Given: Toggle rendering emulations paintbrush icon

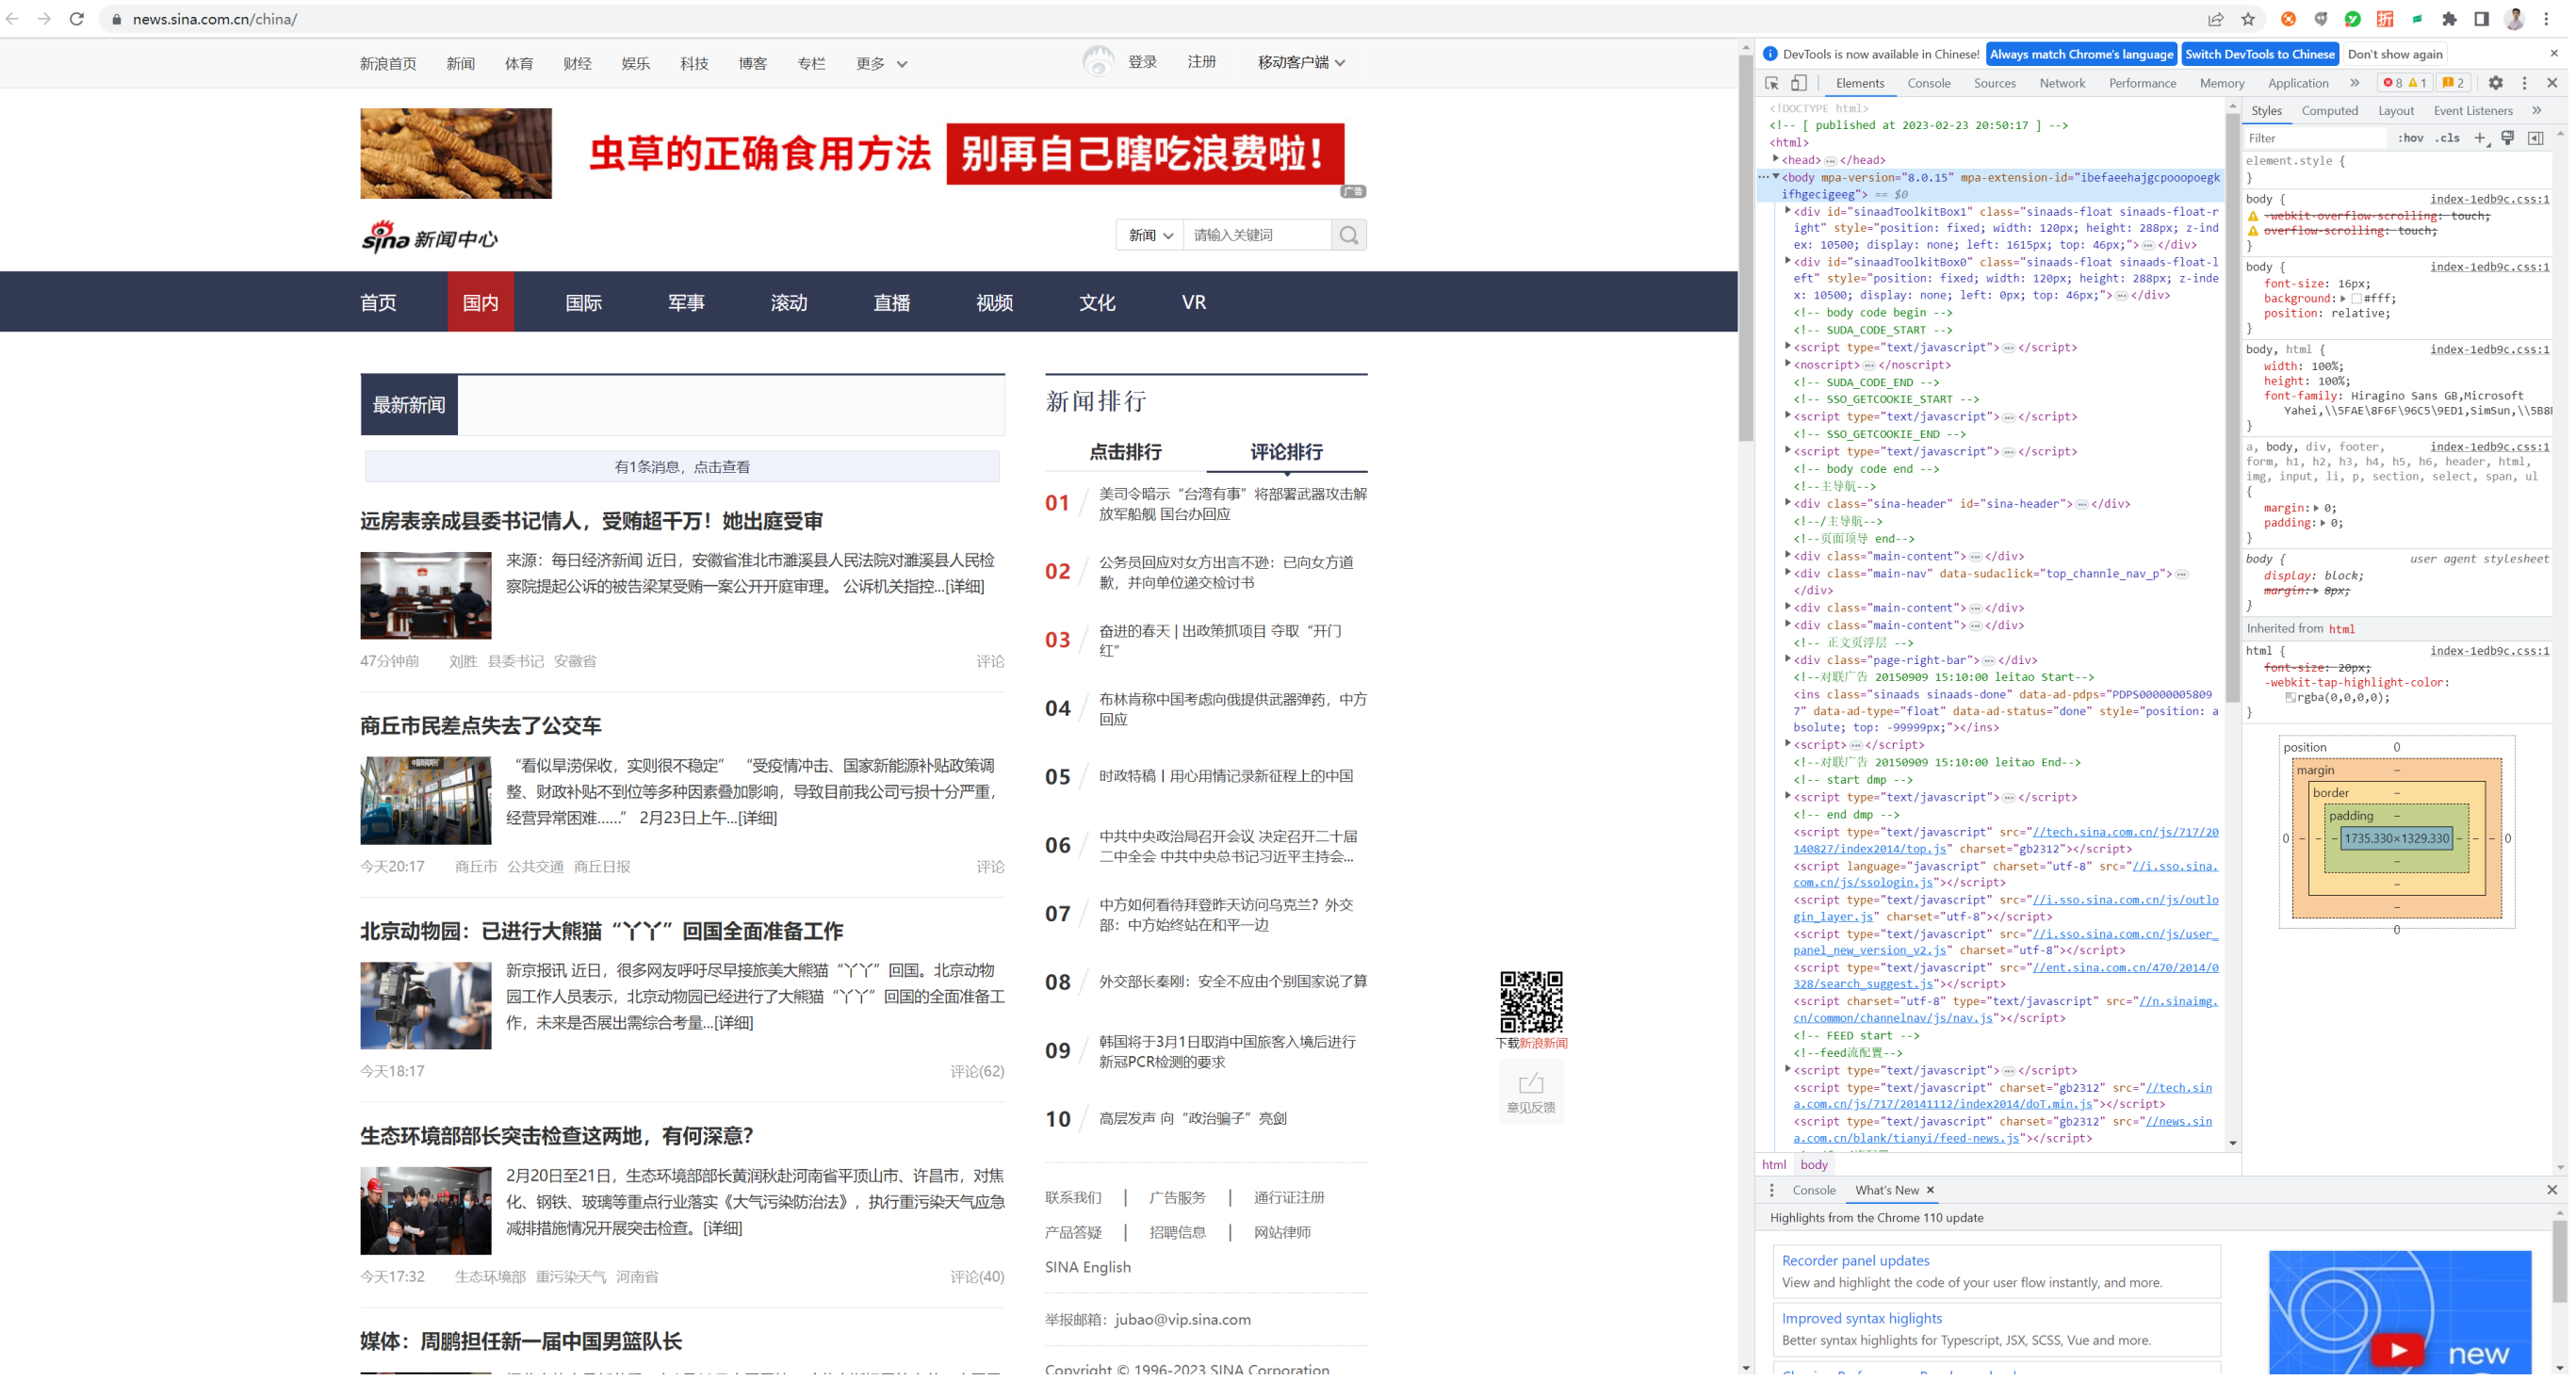Looking at the screenshot, I should tap(2508, 138).
